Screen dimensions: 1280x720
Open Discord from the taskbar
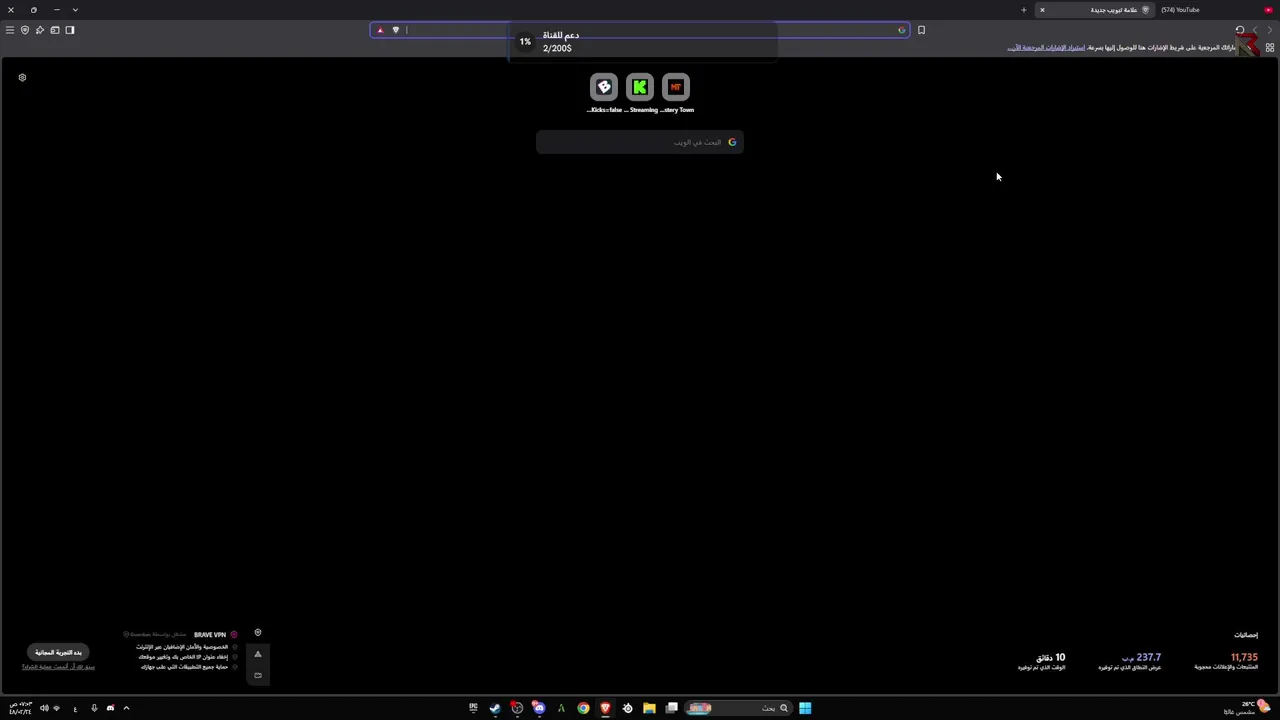[539, 708]
